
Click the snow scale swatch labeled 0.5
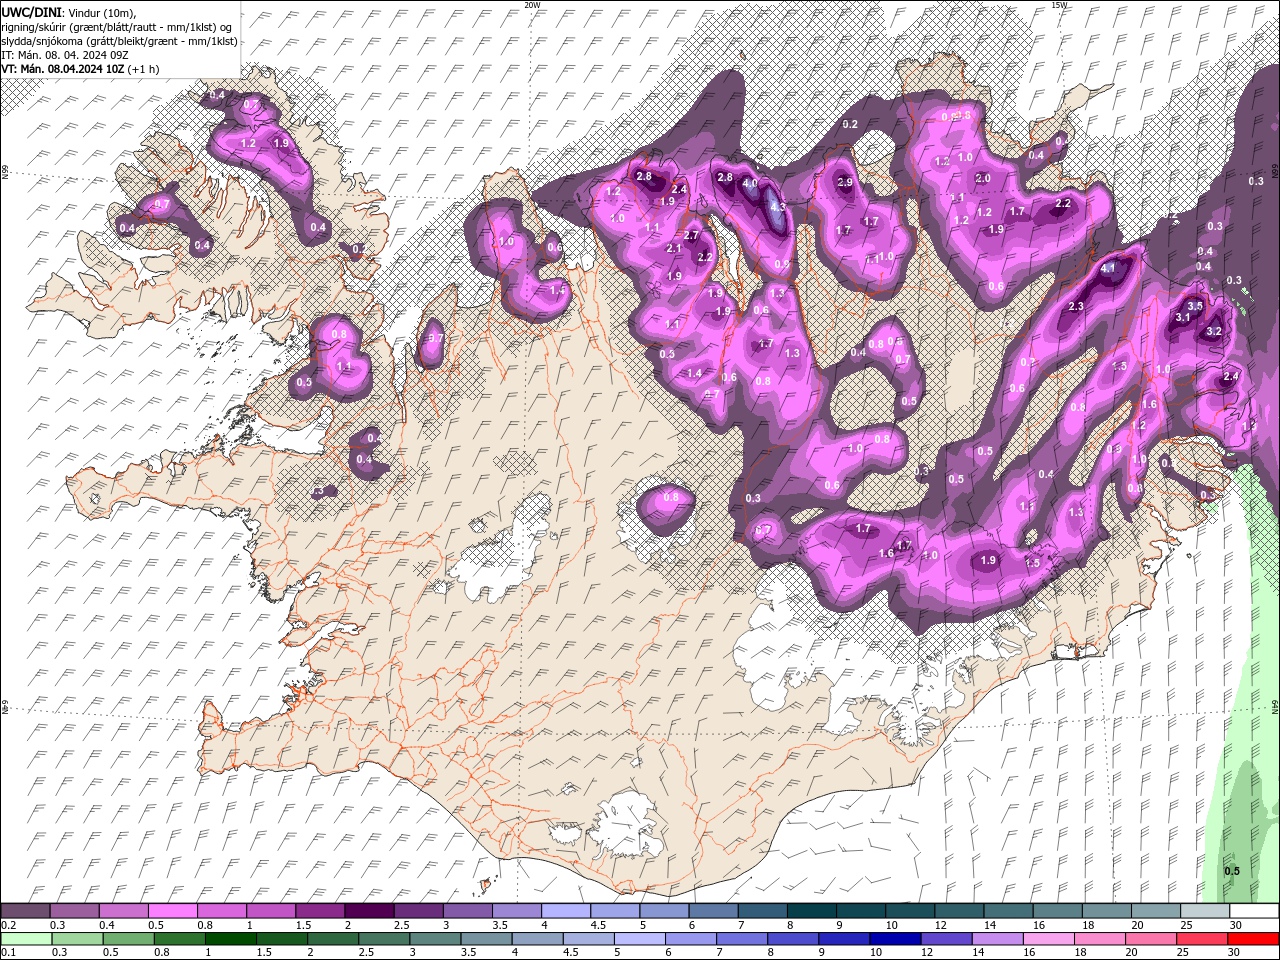click(172, 911)
